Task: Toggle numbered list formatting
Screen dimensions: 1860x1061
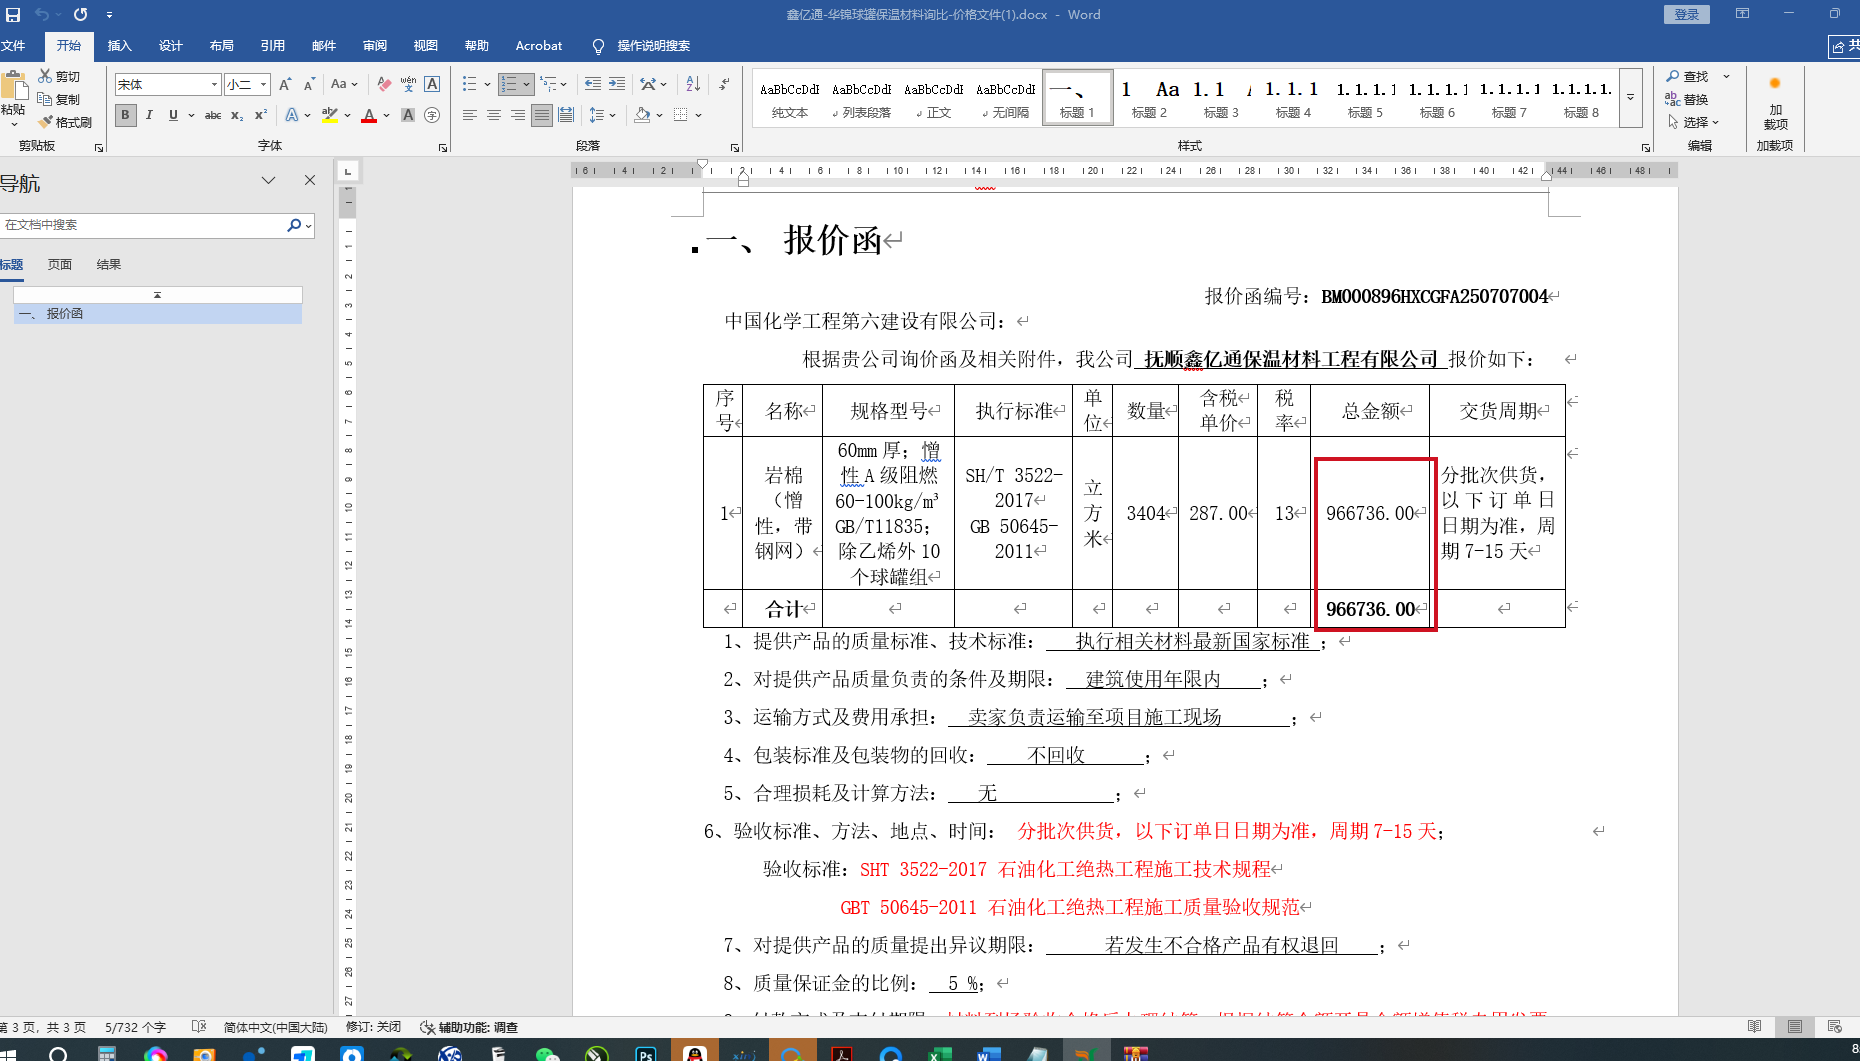Action: [509, 84]
